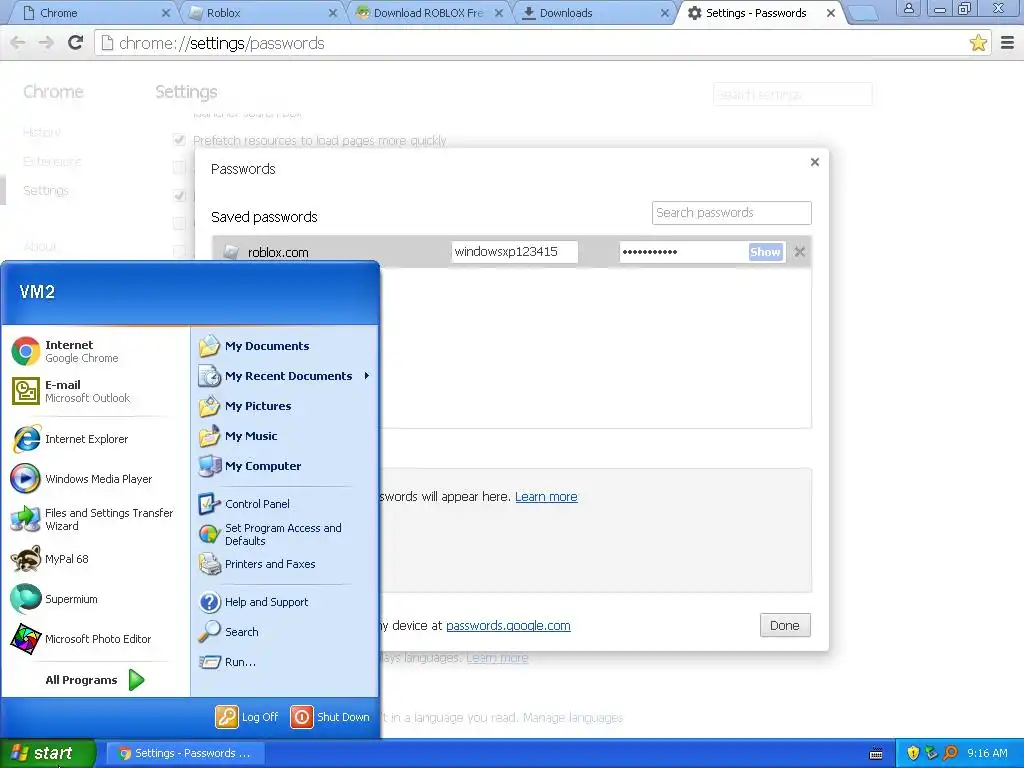Open Google Chrome from Start menu

tap(65, 351)
